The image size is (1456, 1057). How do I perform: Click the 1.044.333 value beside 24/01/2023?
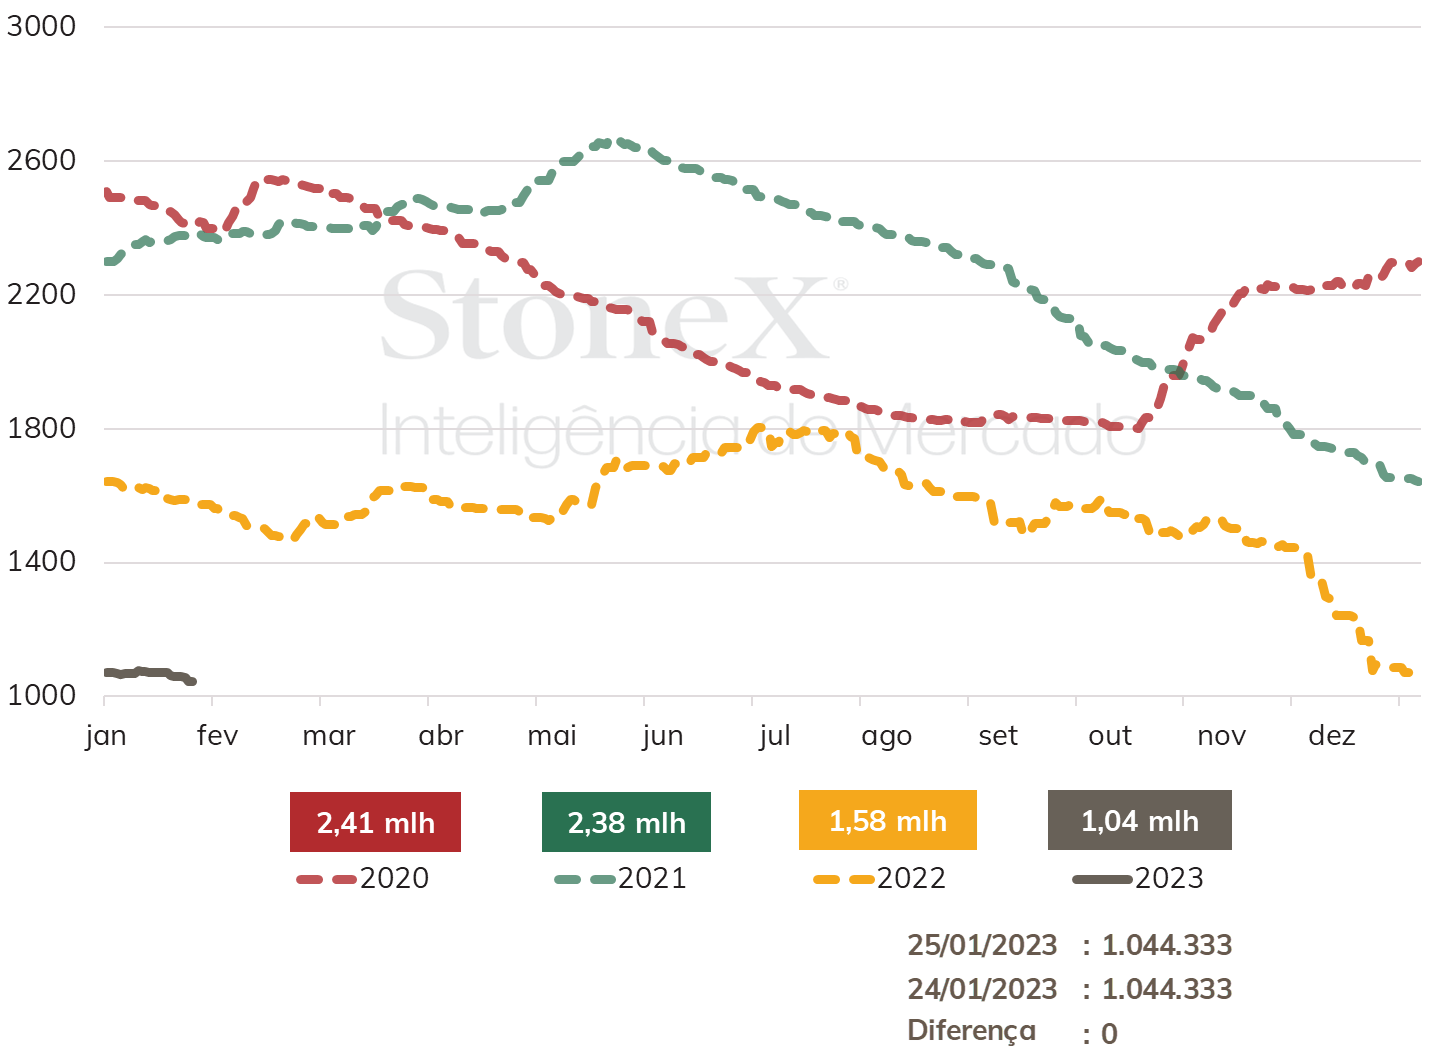1167,989
